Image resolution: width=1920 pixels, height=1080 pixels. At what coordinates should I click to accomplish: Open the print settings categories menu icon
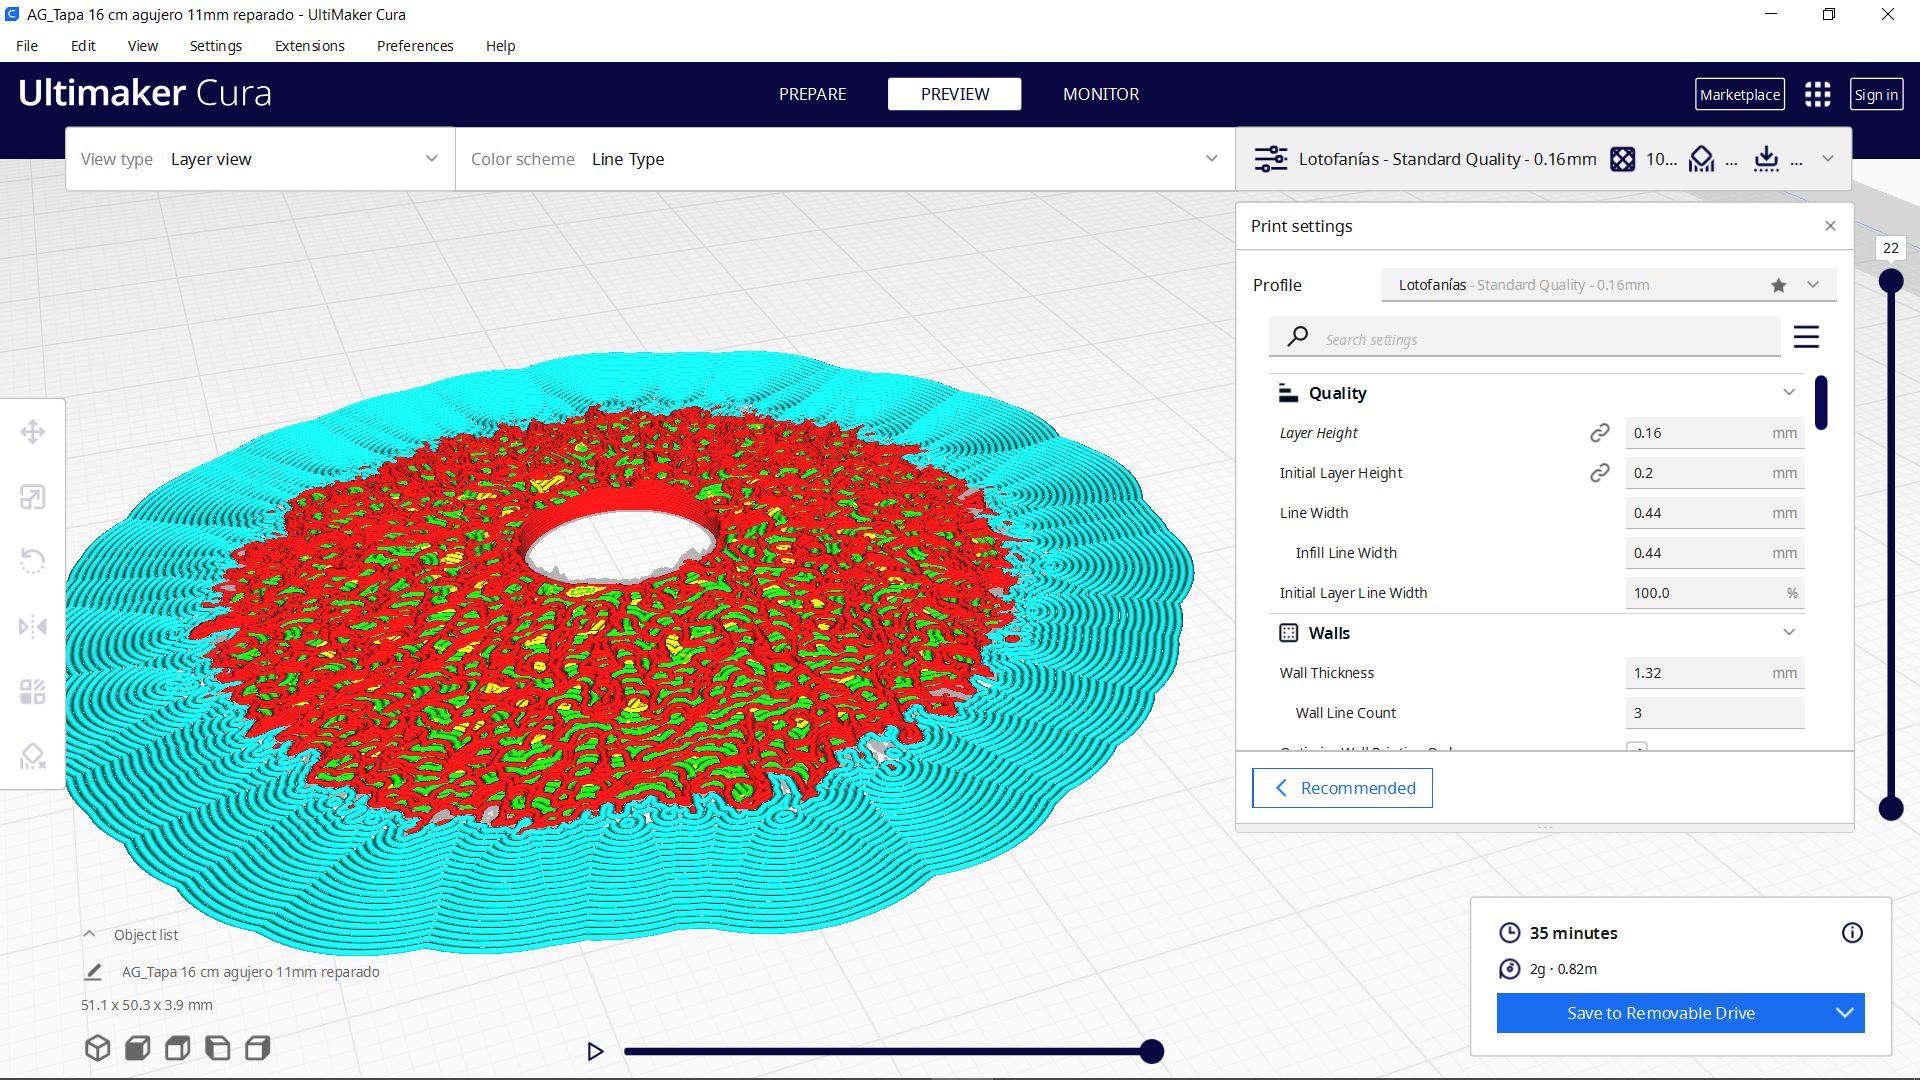point(1807,336)
